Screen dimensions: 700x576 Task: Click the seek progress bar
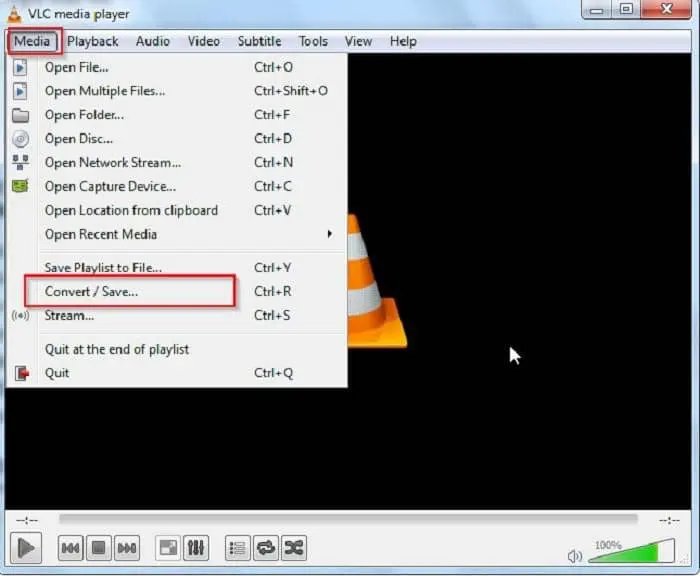(348, 519)
